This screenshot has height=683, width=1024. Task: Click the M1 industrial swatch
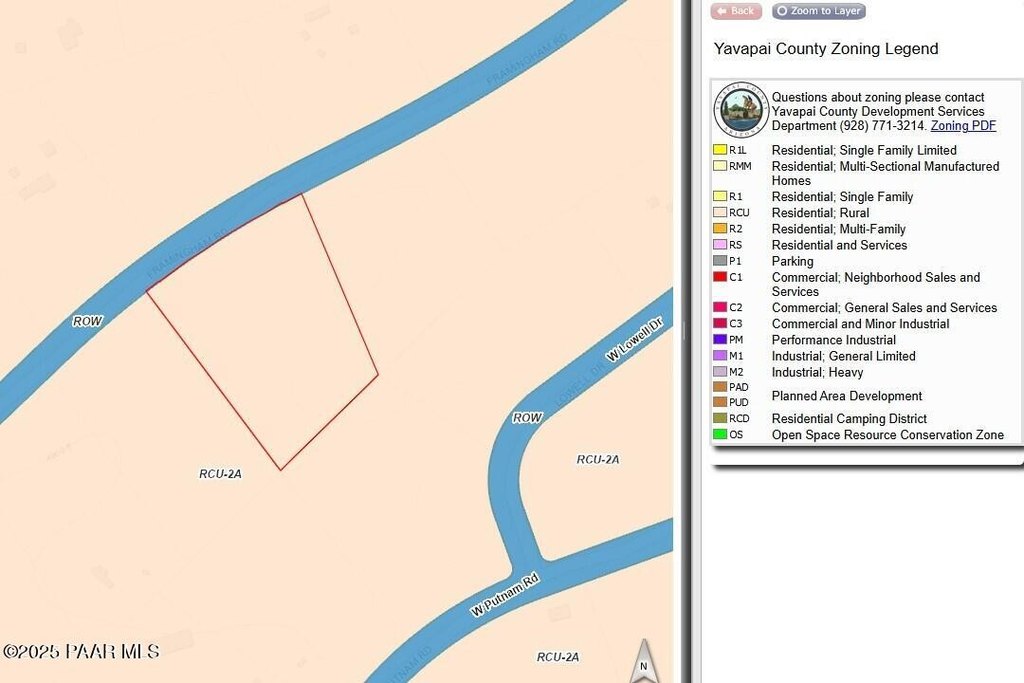click(720, 356)
